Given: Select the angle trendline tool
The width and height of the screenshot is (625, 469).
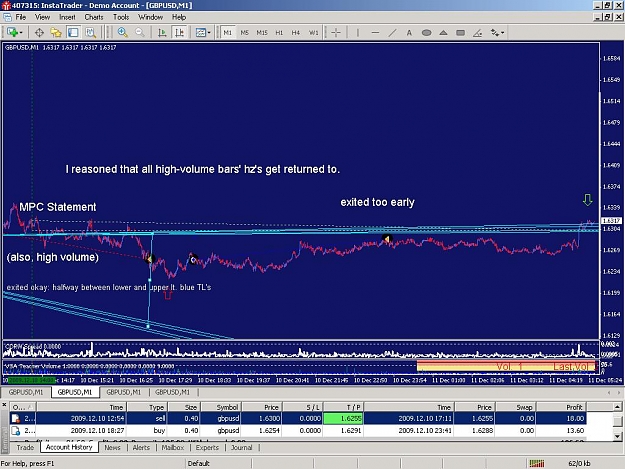Looking at the screenshot, I should [x=478, y=33].
